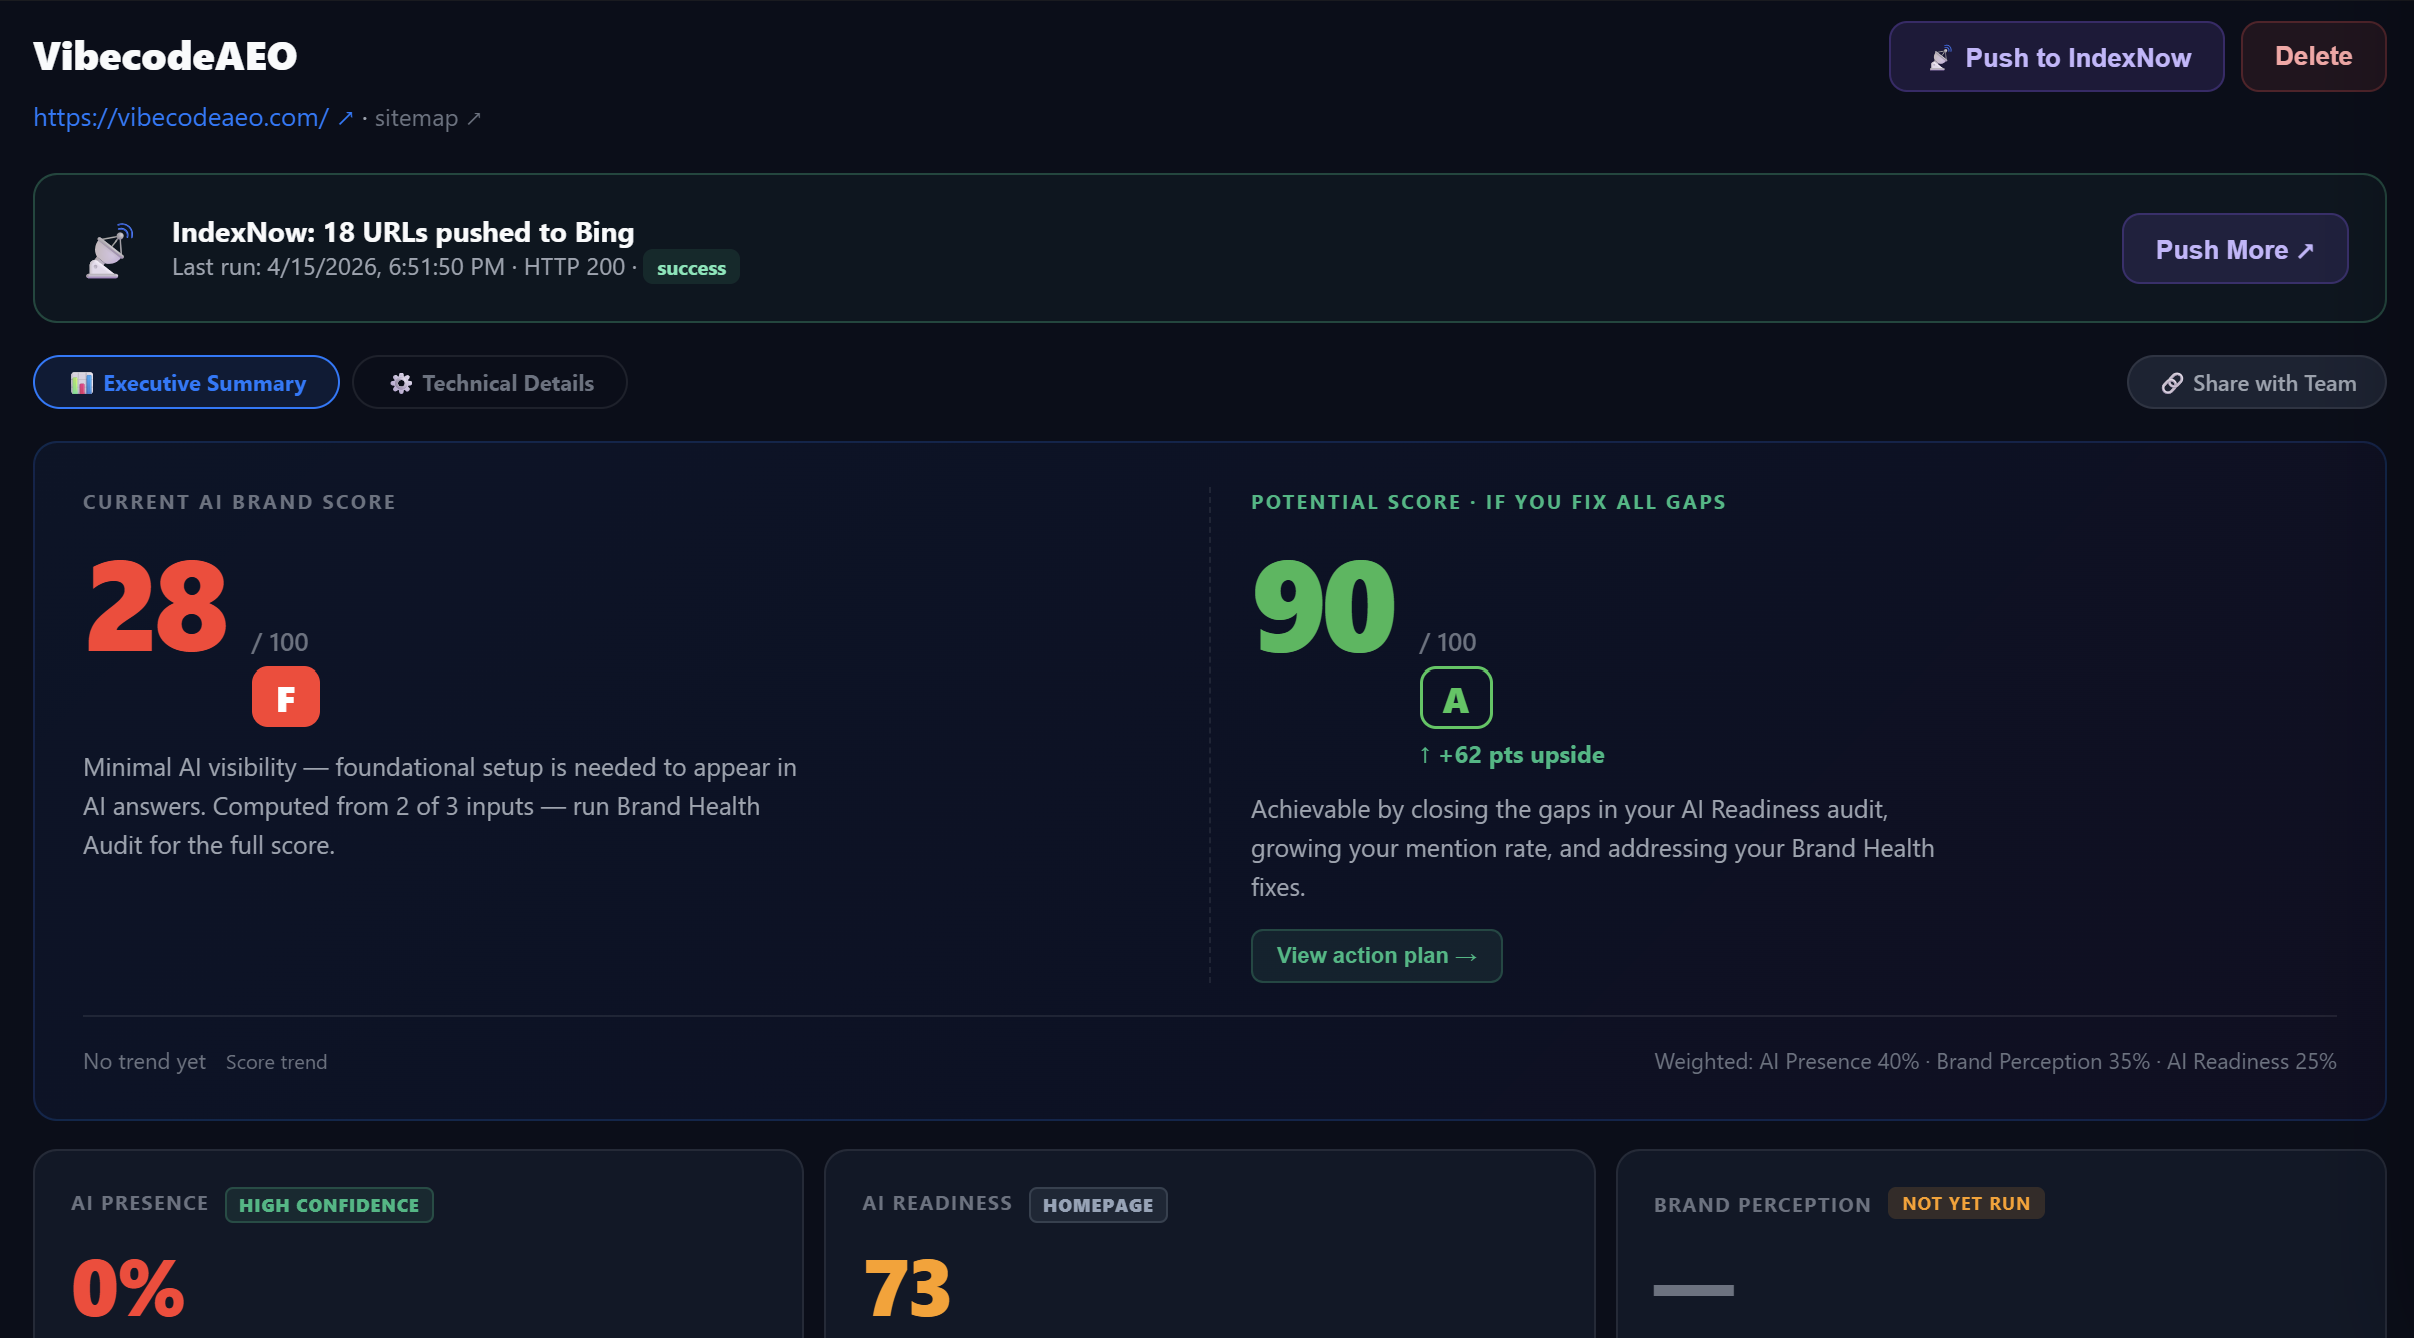
Task: Click the IndexNow 18 URLs pushed heading
Action: (x=403, y=232)
